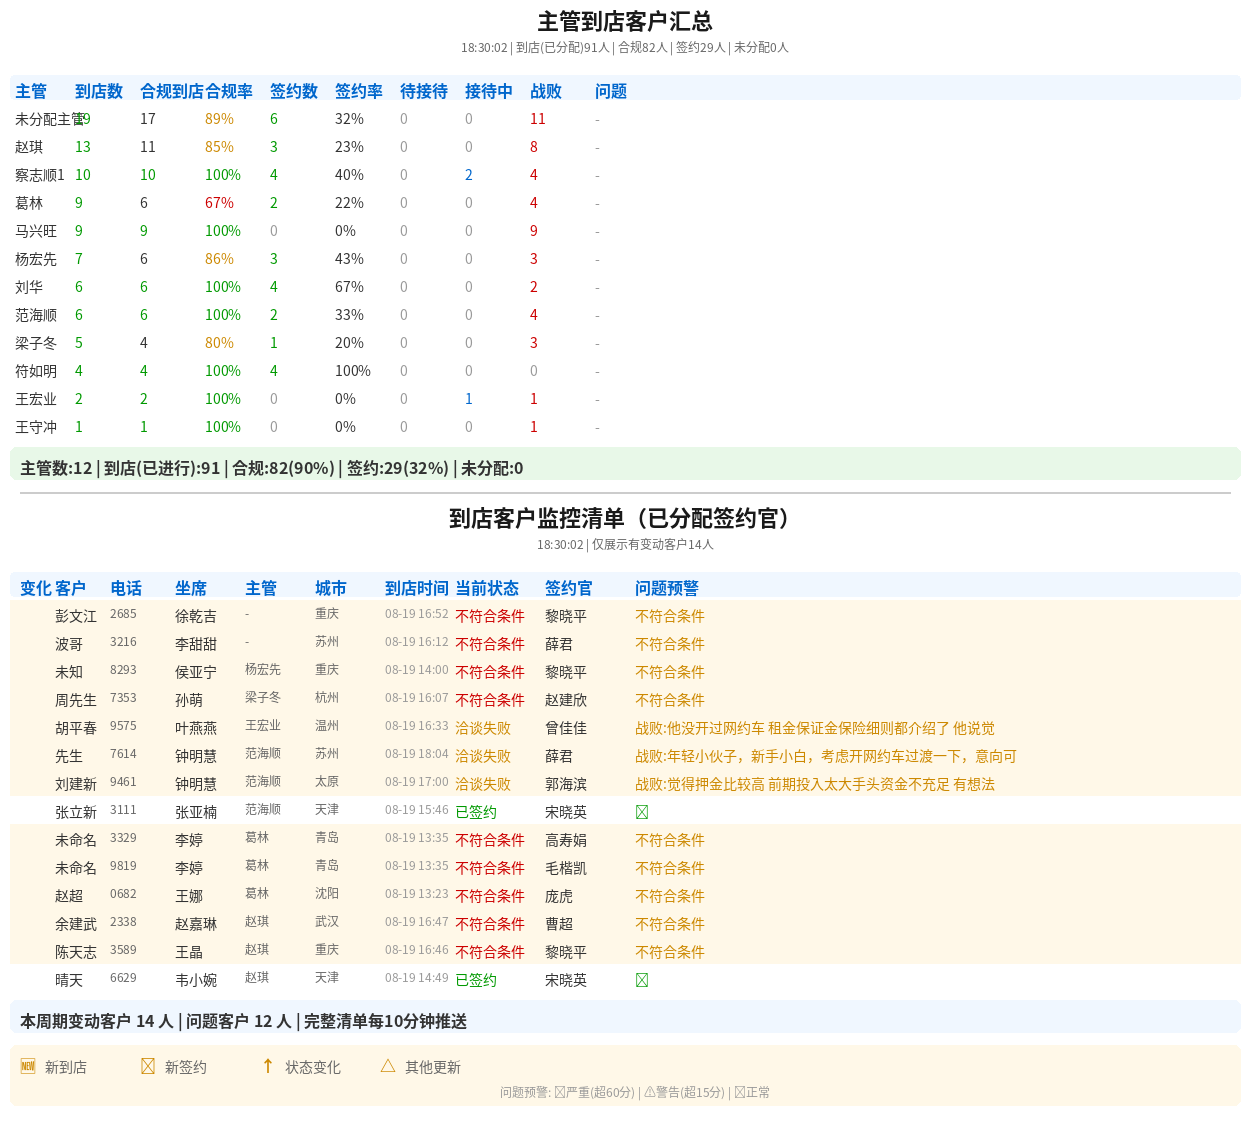Click the 新到店 legend icon
Screen dimensions: 1250x1148
pos(28,1066)
